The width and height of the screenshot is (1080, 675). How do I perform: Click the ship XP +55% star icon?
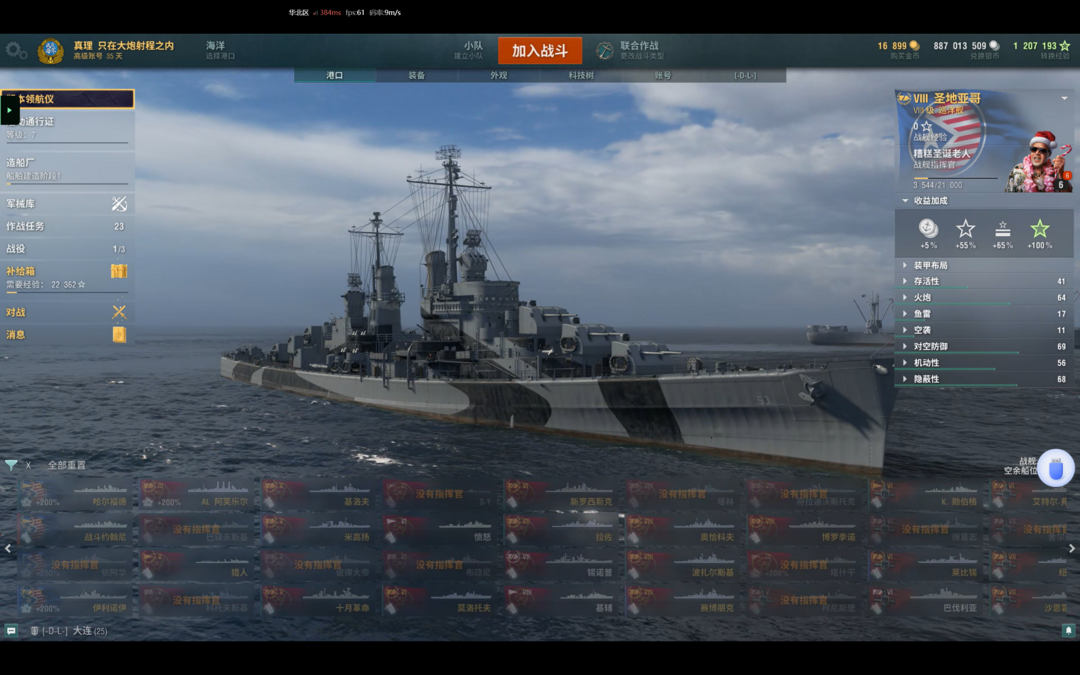[966, 229]
